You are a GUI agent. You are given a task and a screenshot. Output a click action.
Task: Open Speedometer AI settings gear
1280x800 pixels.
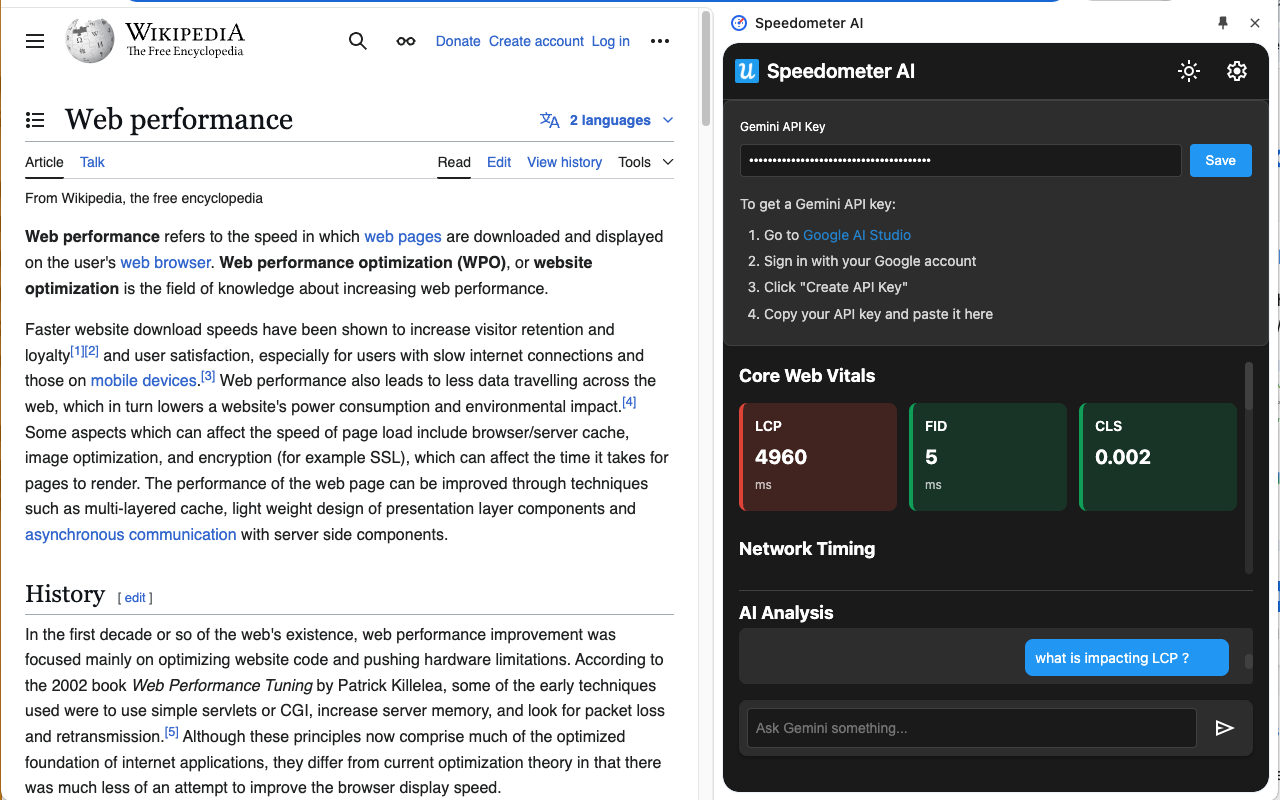[1237, 71]
